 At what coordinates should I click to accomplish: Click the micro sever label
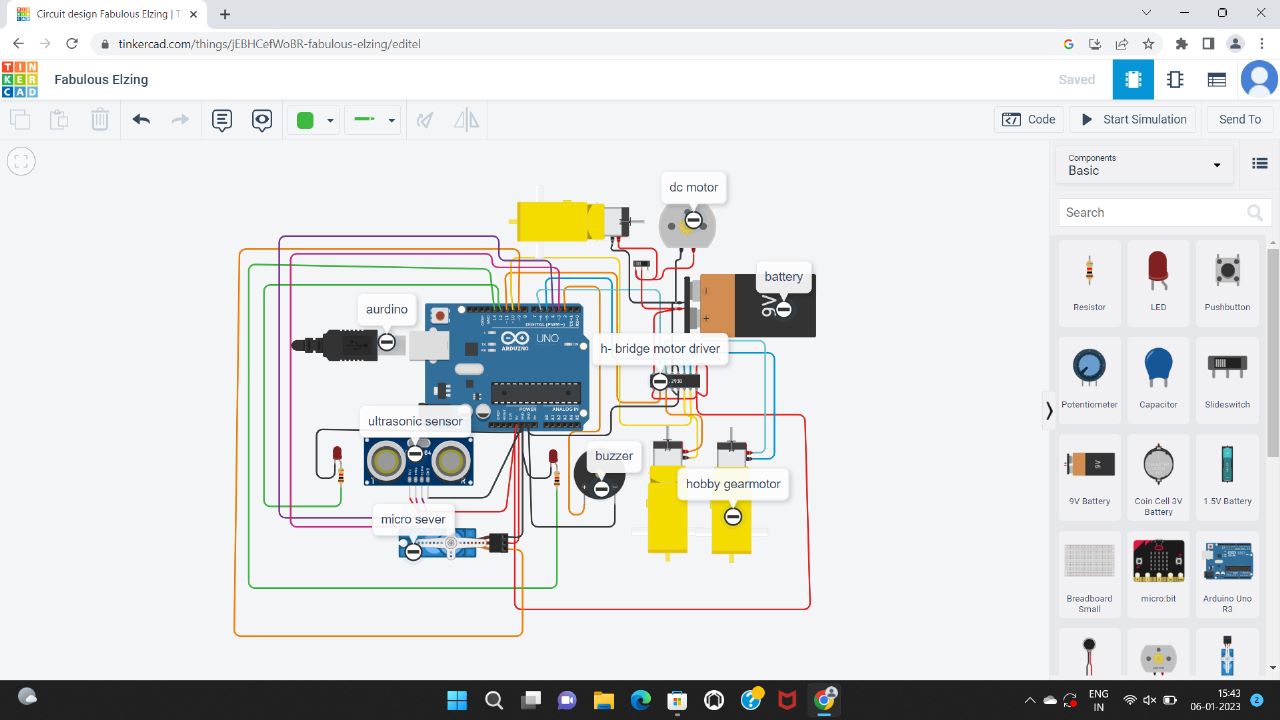413,519
